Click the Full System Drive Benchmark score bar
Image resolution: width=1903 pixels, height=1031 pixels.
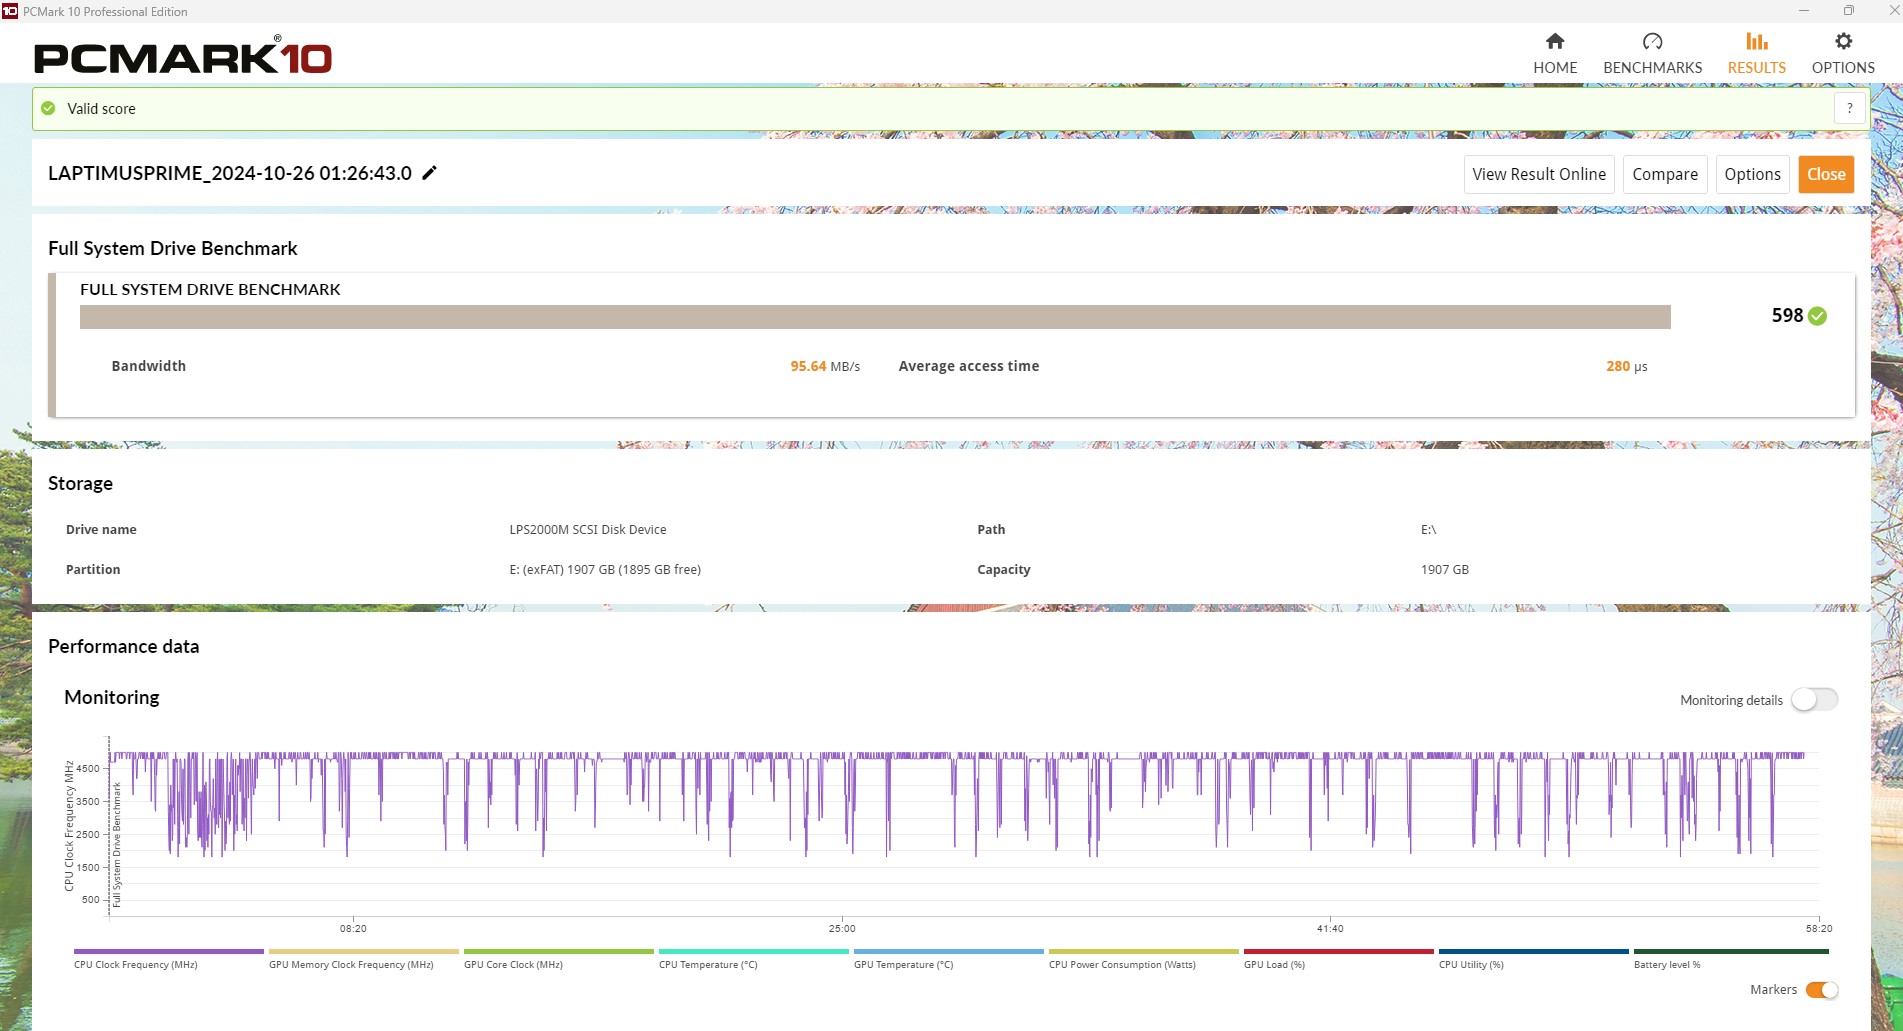coord(875,317)
